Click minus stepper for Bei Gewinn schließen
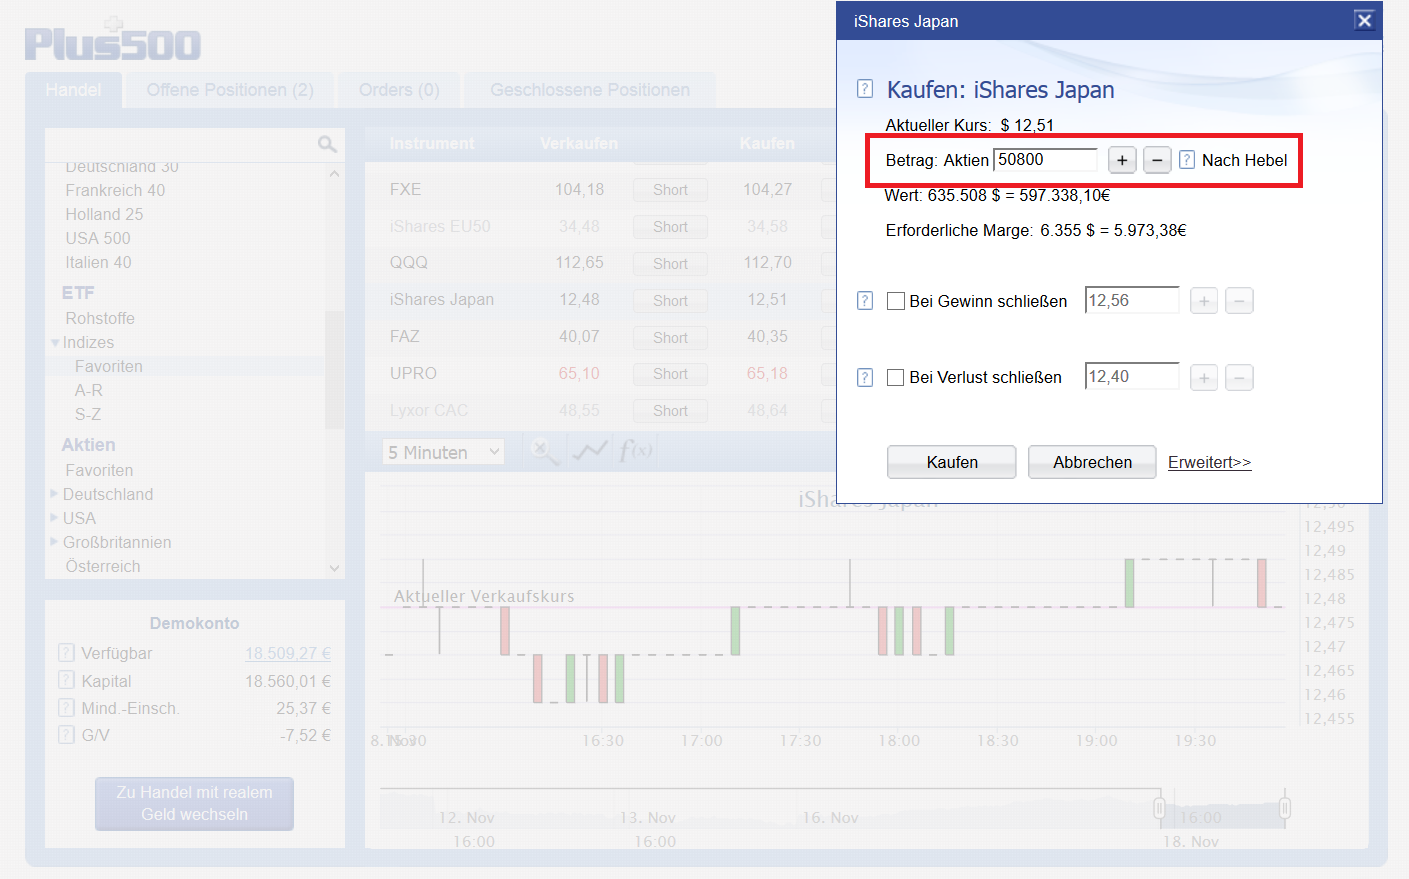This screenshot has width=1409, height=879. tap(1239, 301)
